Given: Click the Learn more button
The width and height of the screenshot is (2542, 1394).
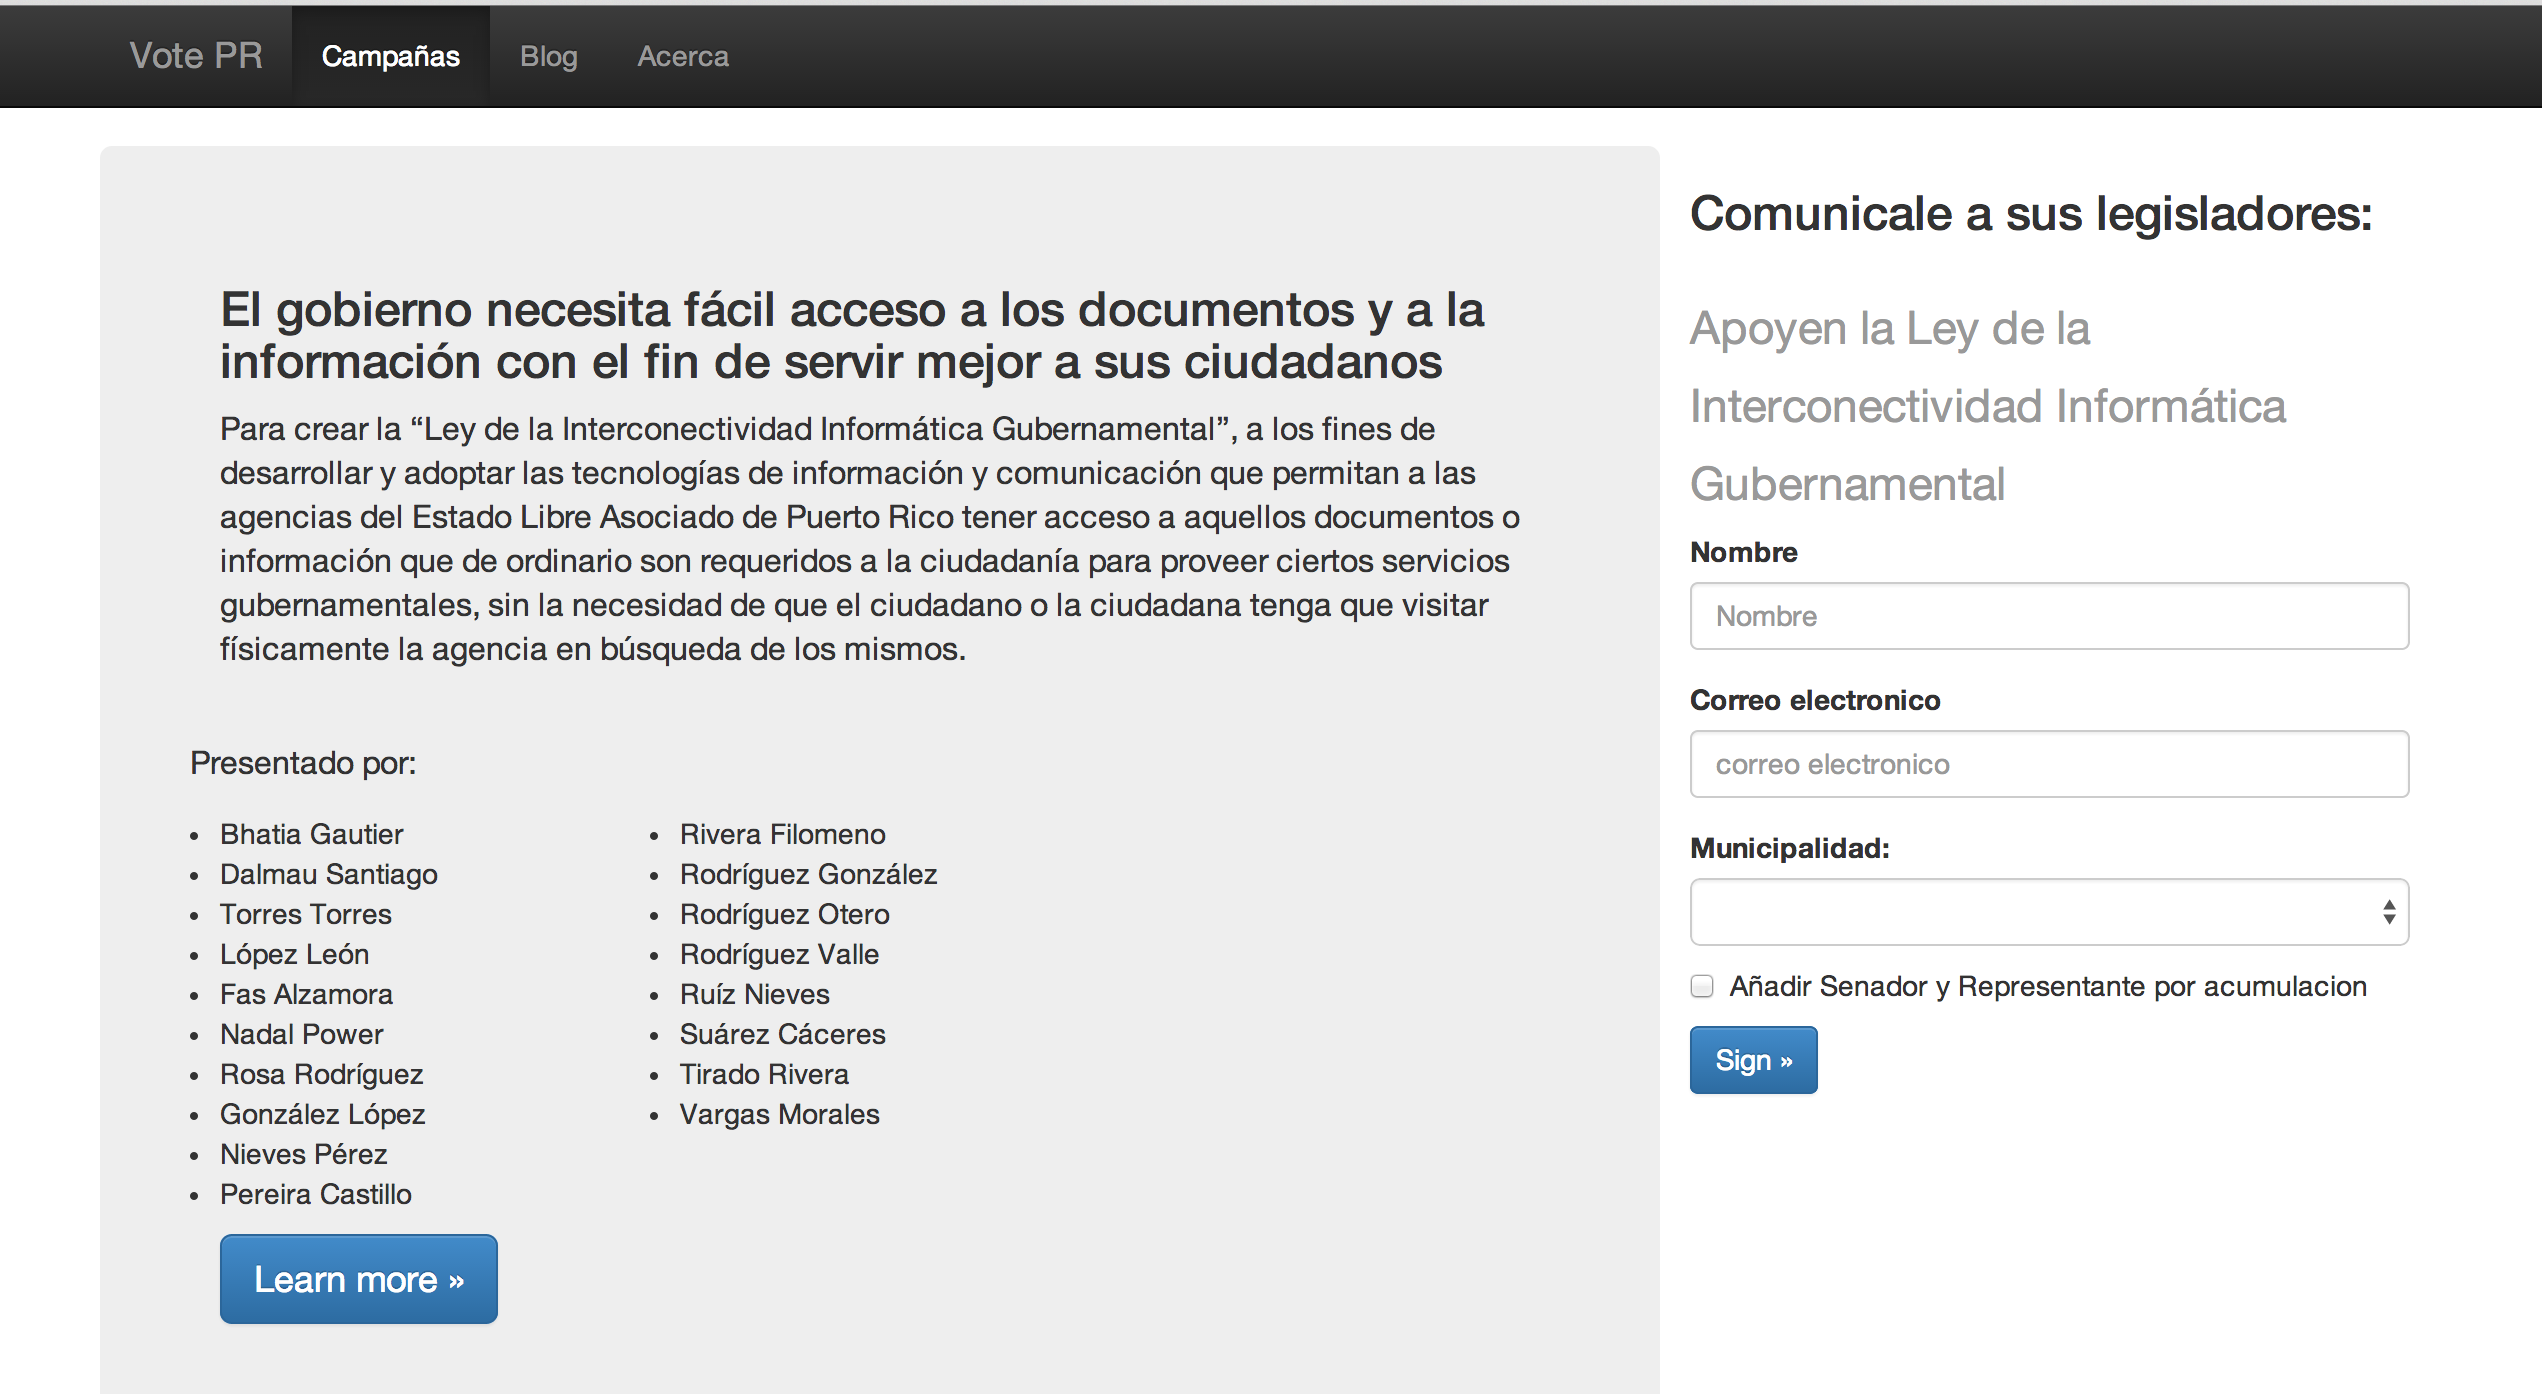Looking at the screenshot, I should tap(358, 1279).
